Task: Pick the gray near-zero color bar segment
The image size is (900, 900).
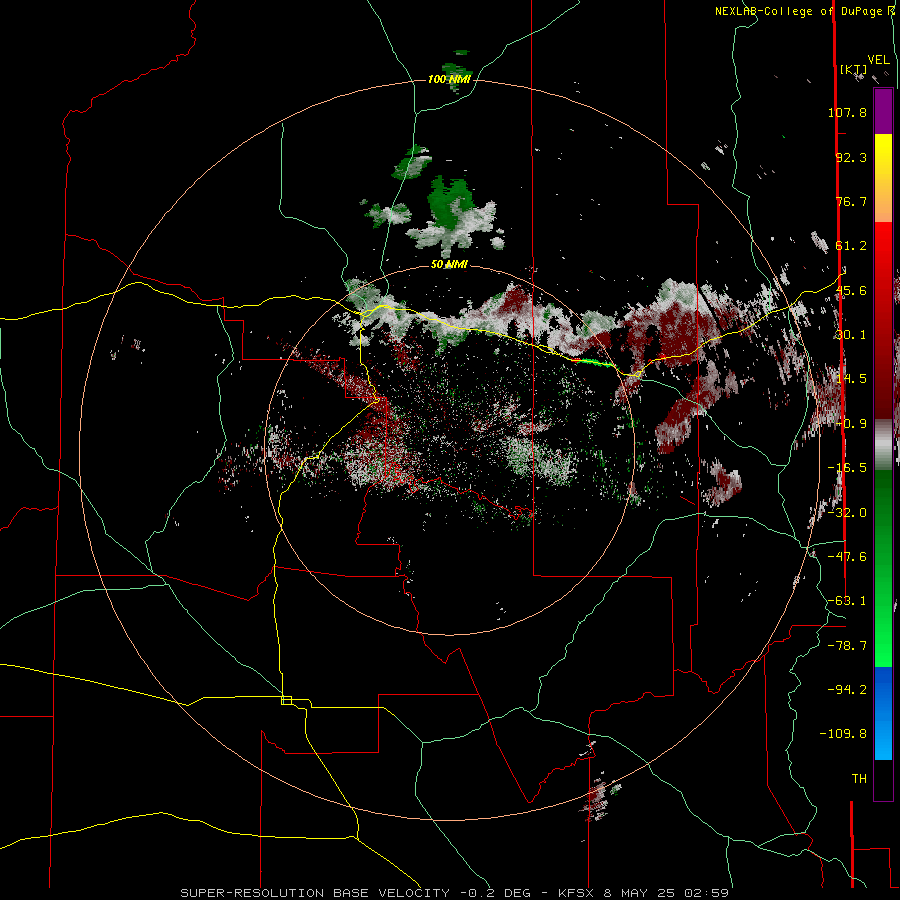Action: [883, 444]
